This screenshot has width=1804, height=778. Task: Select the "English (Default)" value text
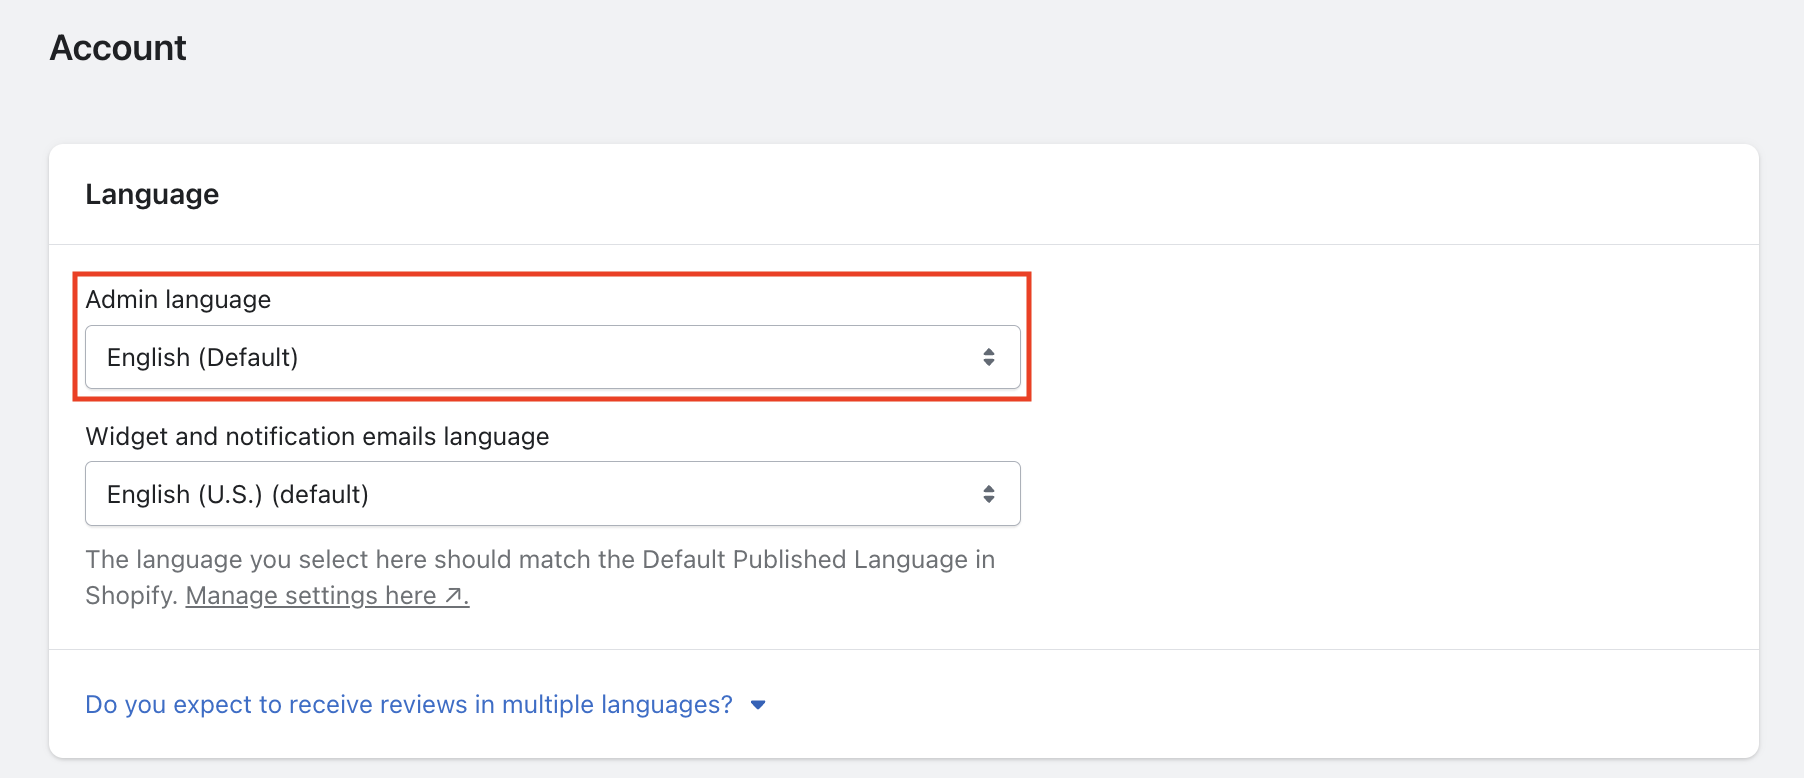202,358
